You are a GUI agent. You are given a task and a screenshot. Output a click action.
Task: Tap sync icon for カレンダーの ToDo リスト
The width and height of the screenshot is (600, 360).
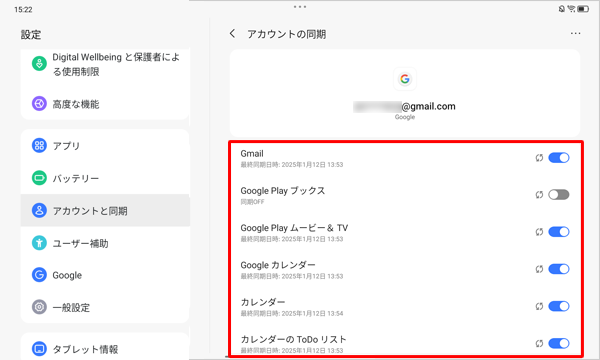point(539,344)
